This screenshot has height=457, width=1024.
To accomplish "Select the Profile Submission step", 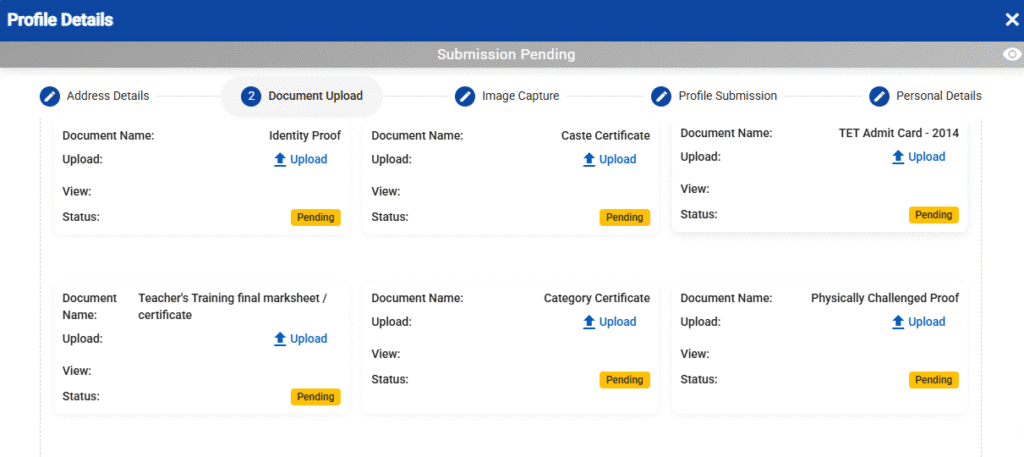I will tap(727, 96).
